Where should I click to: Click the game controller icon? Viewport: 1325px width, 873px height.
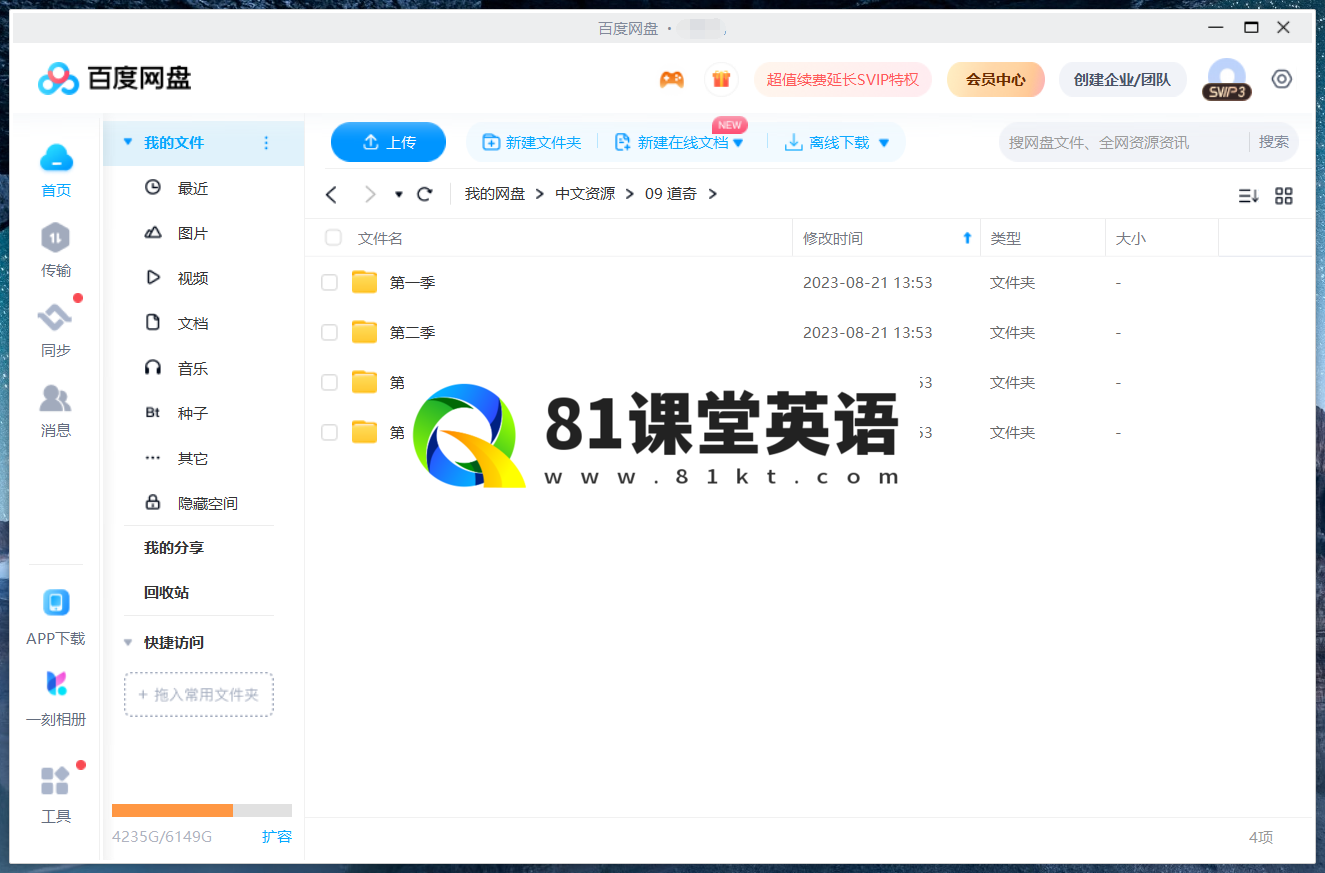[x=672, y=79]
